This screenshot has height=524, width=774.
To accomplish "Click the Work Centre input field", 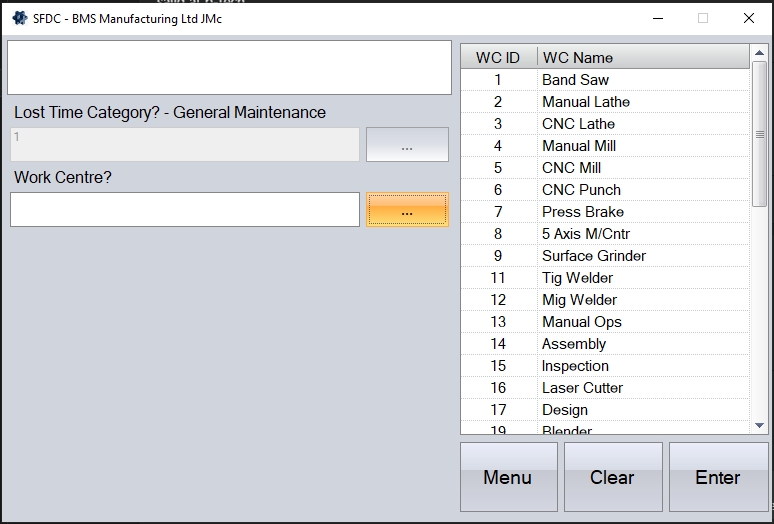I will click(x=185, y=210).
